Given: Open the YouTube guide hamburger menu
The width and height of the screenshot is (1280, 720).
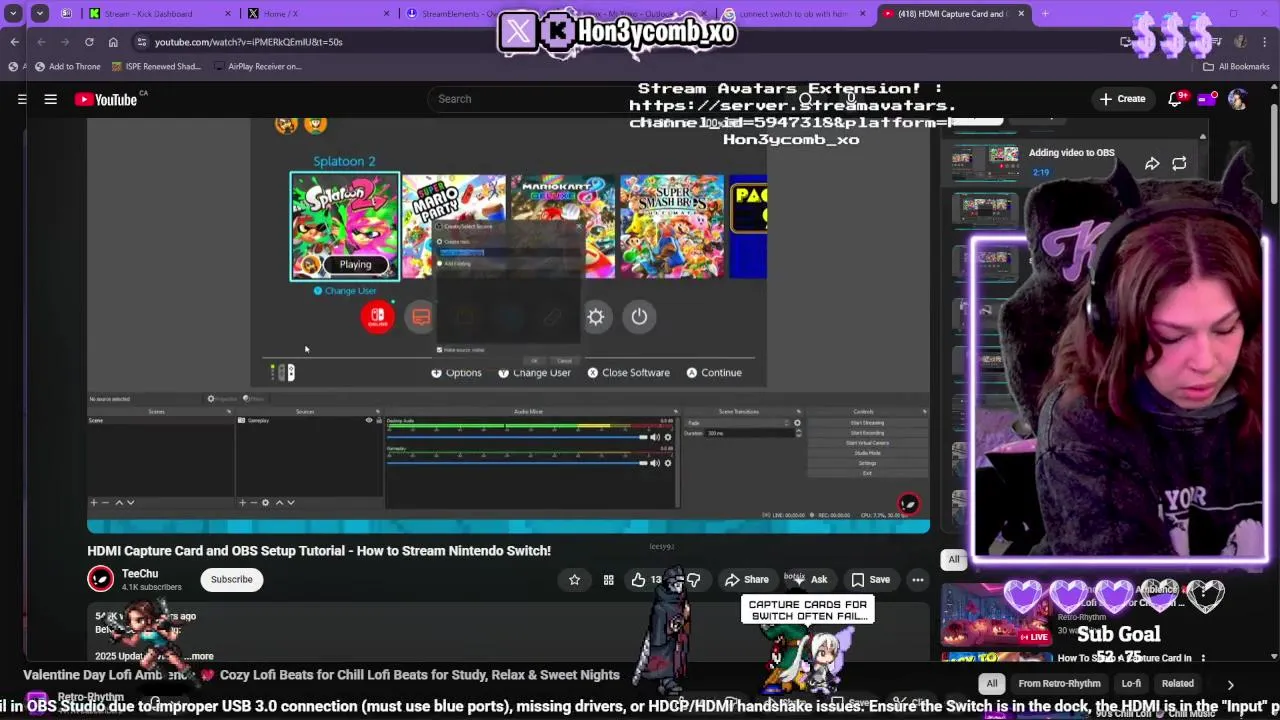Looking at the screenshot, I should [50, 99].
